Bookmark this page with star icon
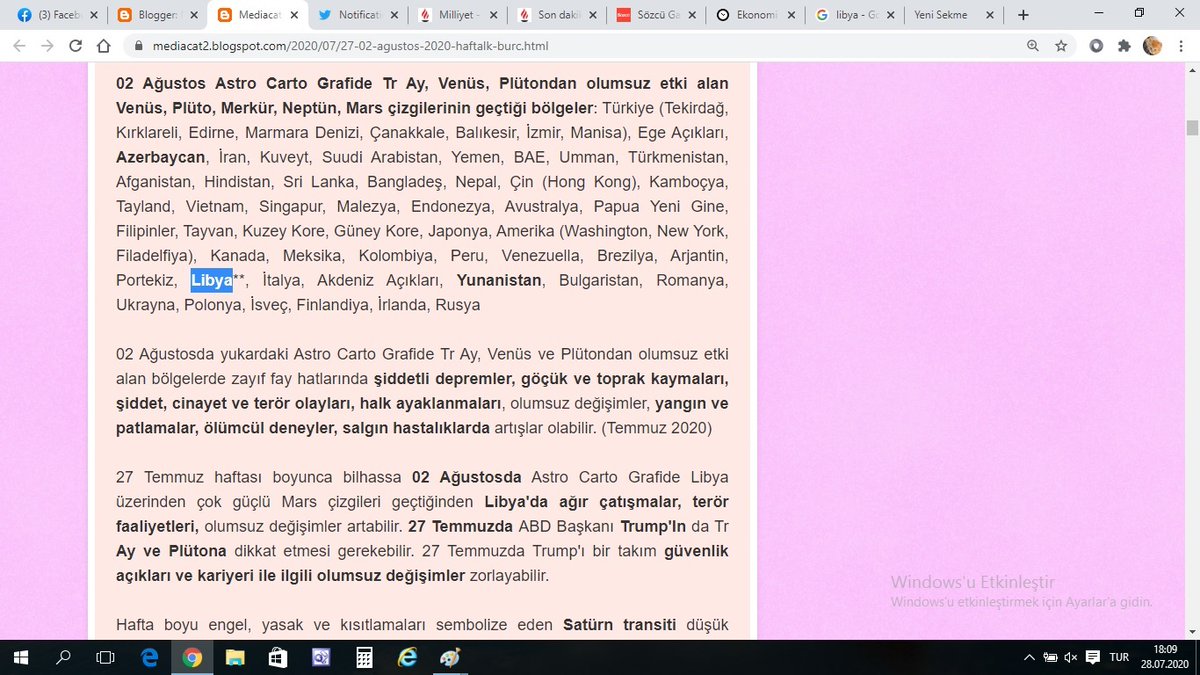Screen dimensions: 1200x675 pyautogui.click(x=1061, y=46)
